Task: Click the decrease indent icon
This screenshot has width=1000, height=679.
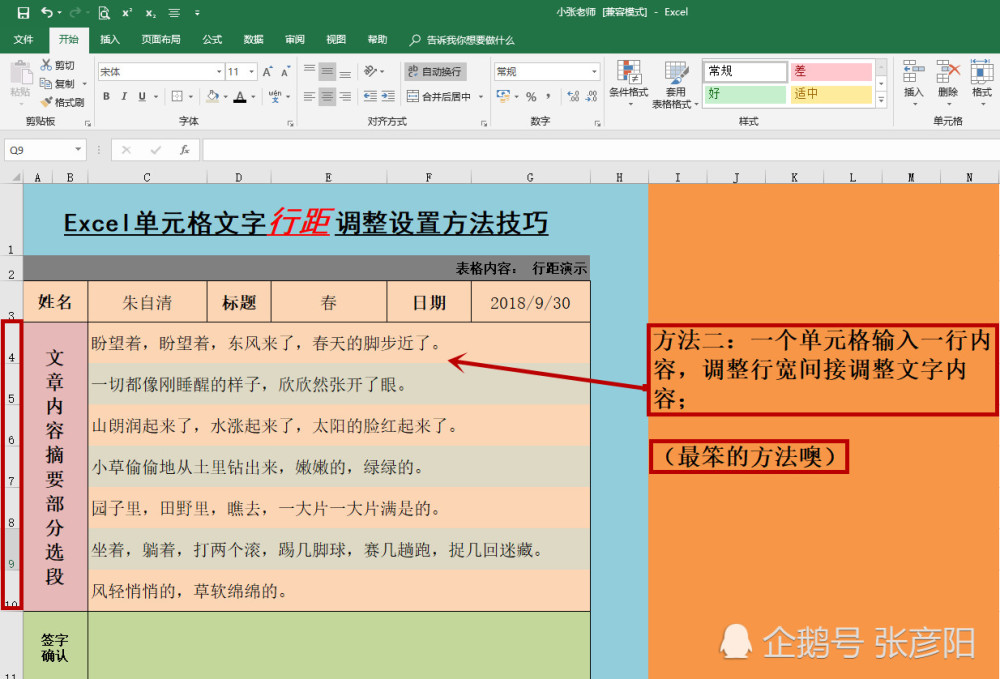Action: coord(370,96)
